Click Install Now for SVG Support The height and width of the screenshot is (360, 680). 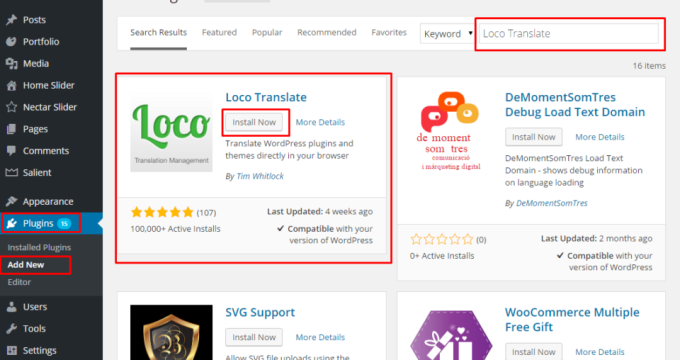[254, 337]
